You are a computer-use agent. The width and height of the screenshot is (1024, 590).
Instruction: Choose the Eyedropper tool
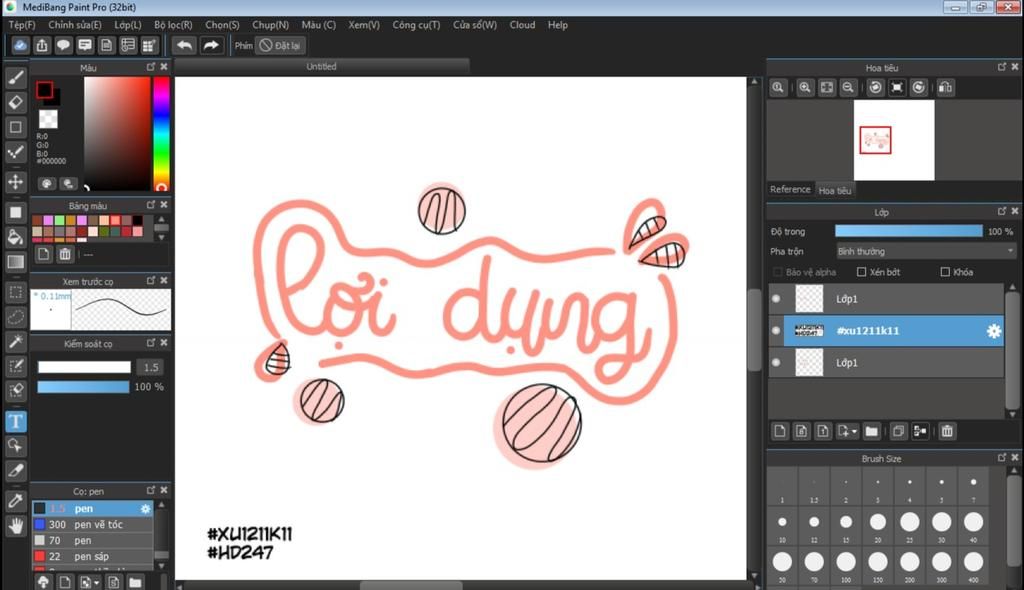pyautogui.click(x=16, y=500)
